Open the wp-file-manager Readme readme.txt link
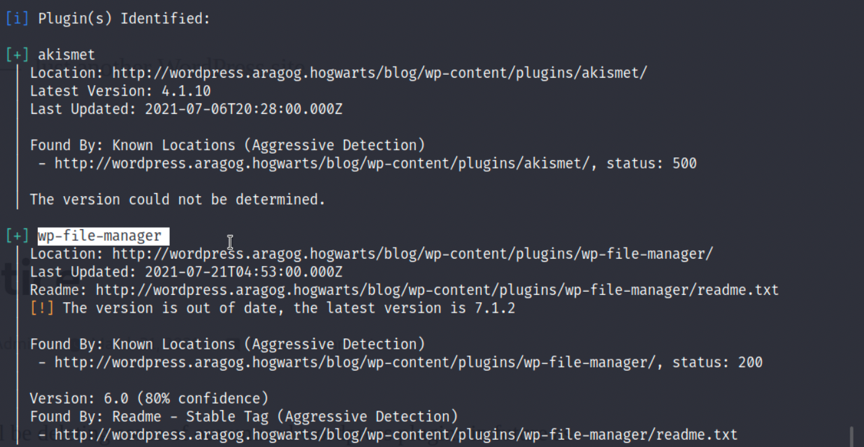This screenshot has width=864, height=447. coord(437,290)
